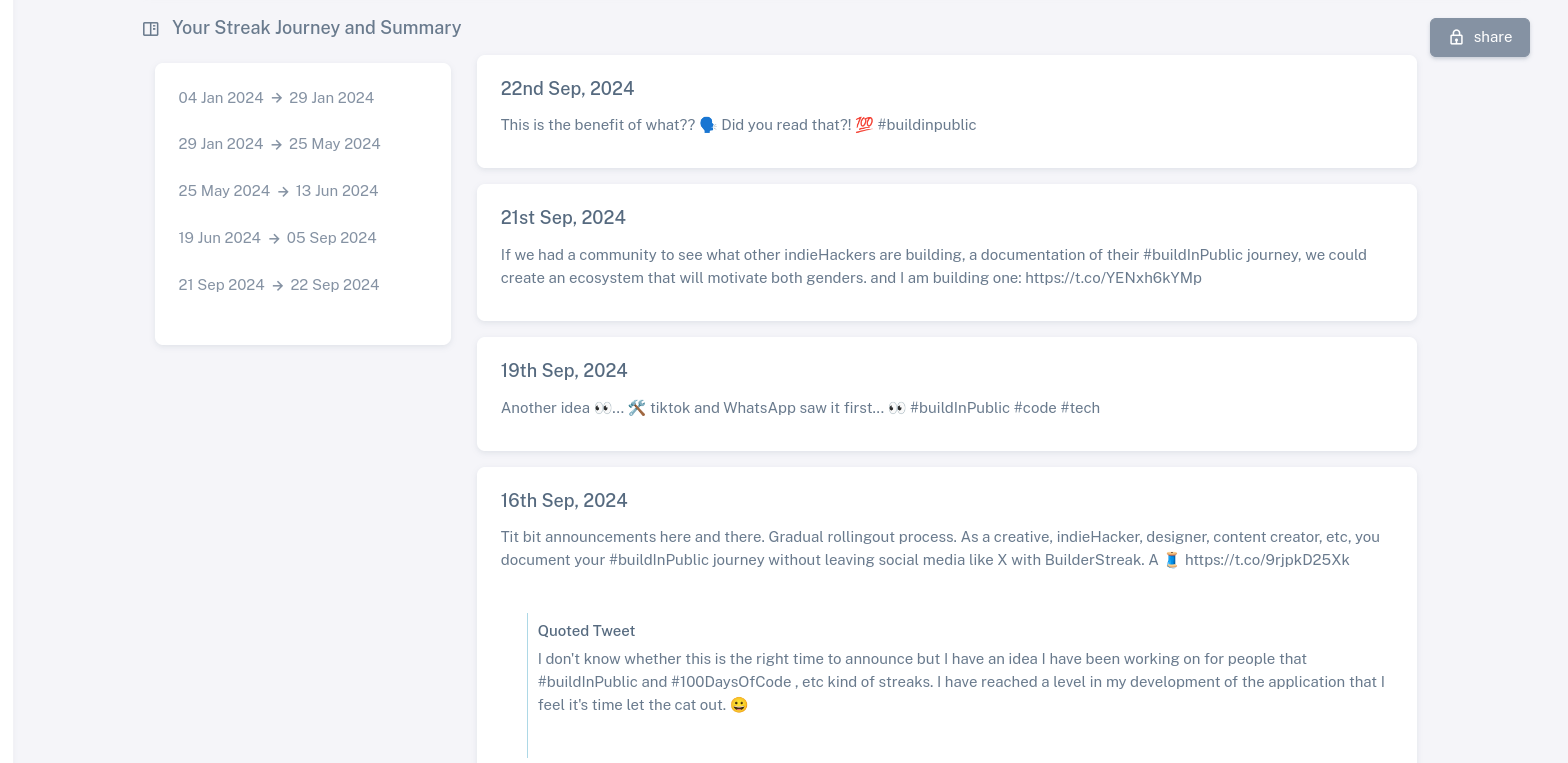Click the arrow icon in the 04 Jan streak row

click(277, 98)
